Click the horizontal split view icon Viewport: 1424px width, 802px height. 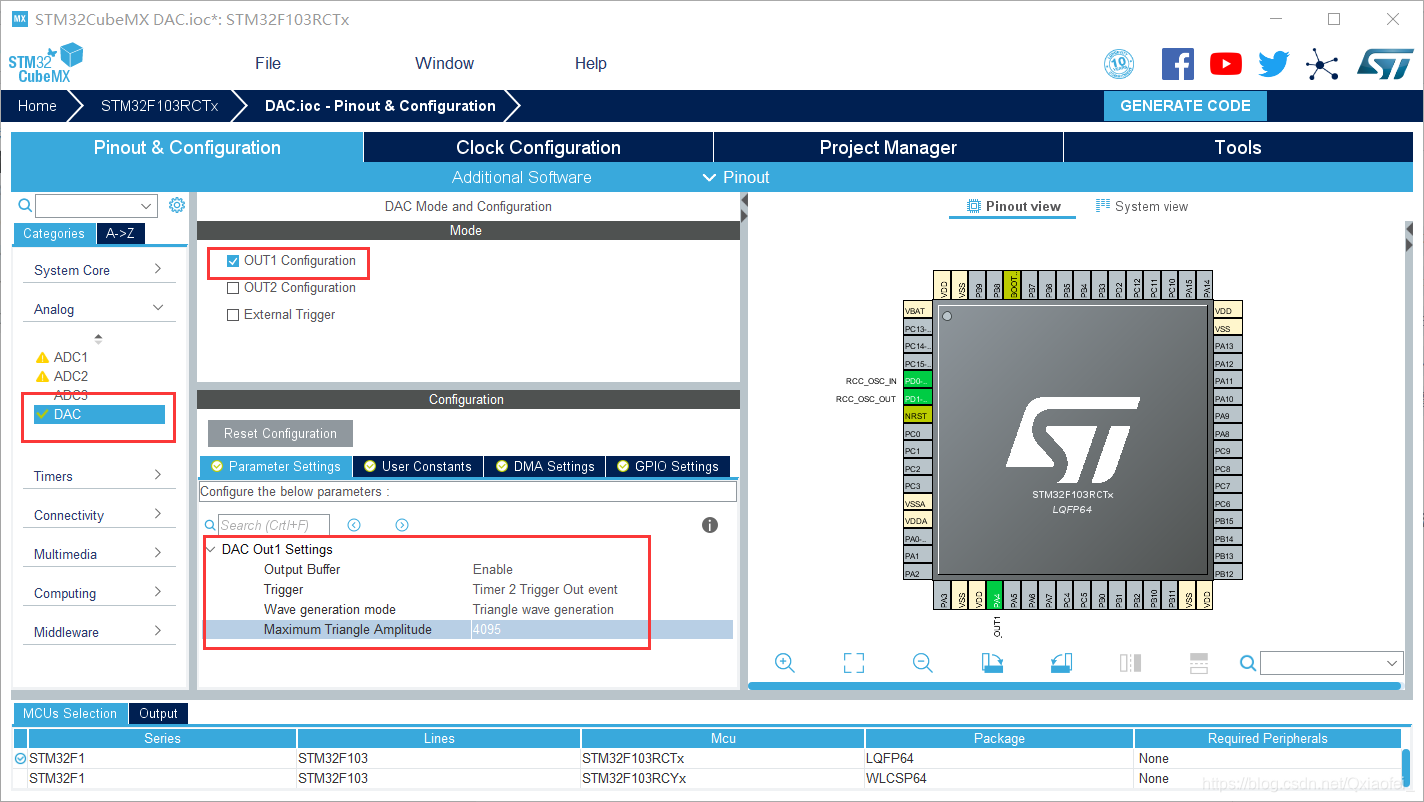pos(1199,663)
